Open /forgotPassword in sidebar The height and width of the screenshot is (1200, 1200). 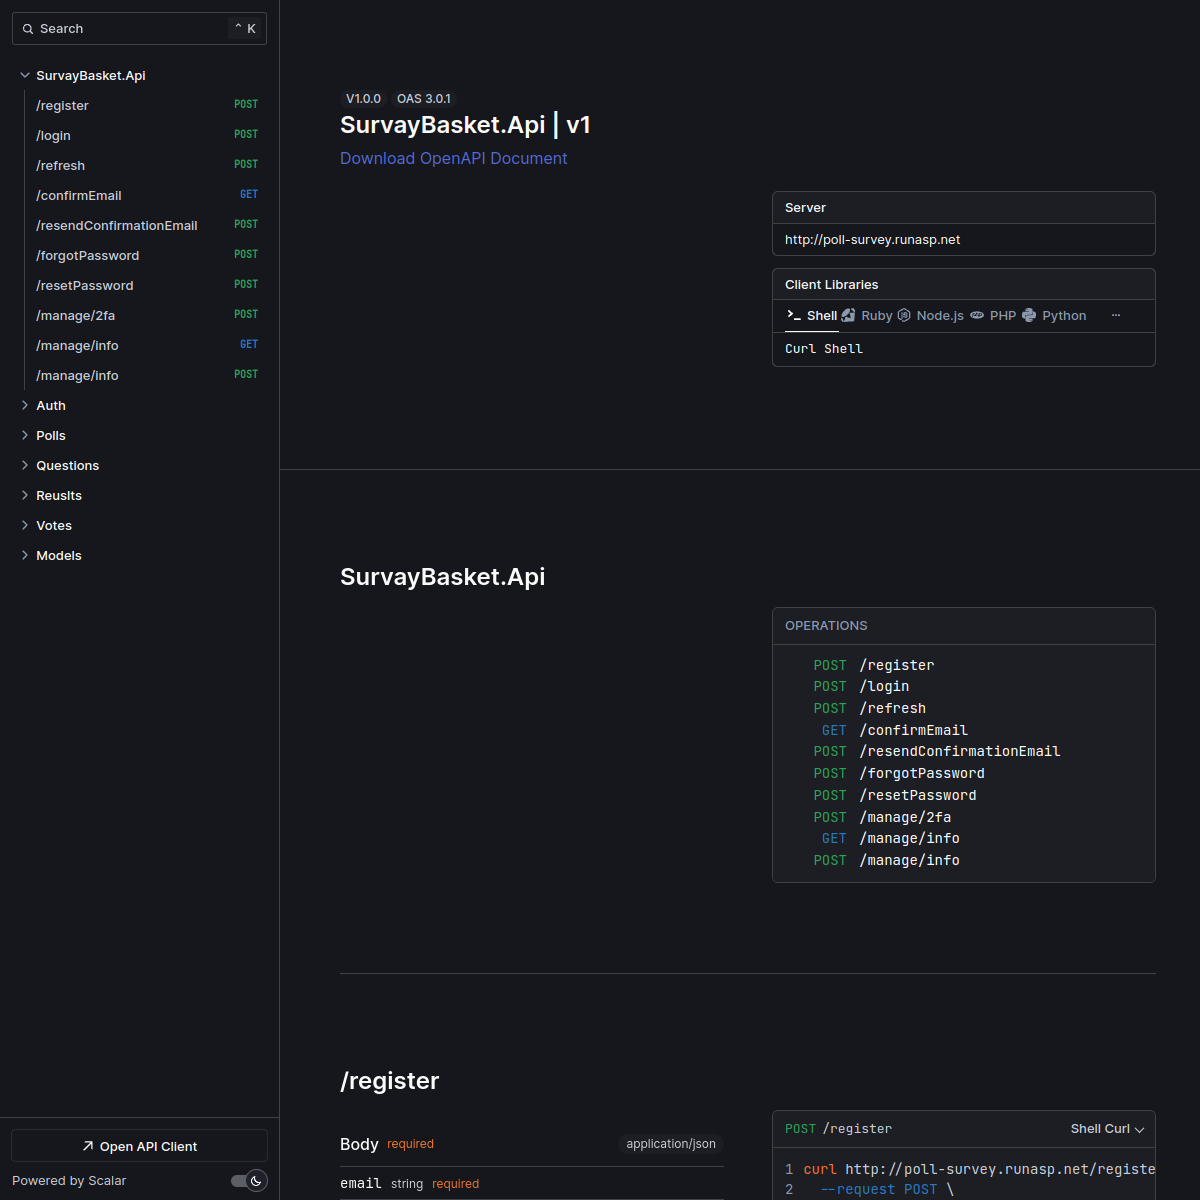pyautogui.click(x=146, y=255)
